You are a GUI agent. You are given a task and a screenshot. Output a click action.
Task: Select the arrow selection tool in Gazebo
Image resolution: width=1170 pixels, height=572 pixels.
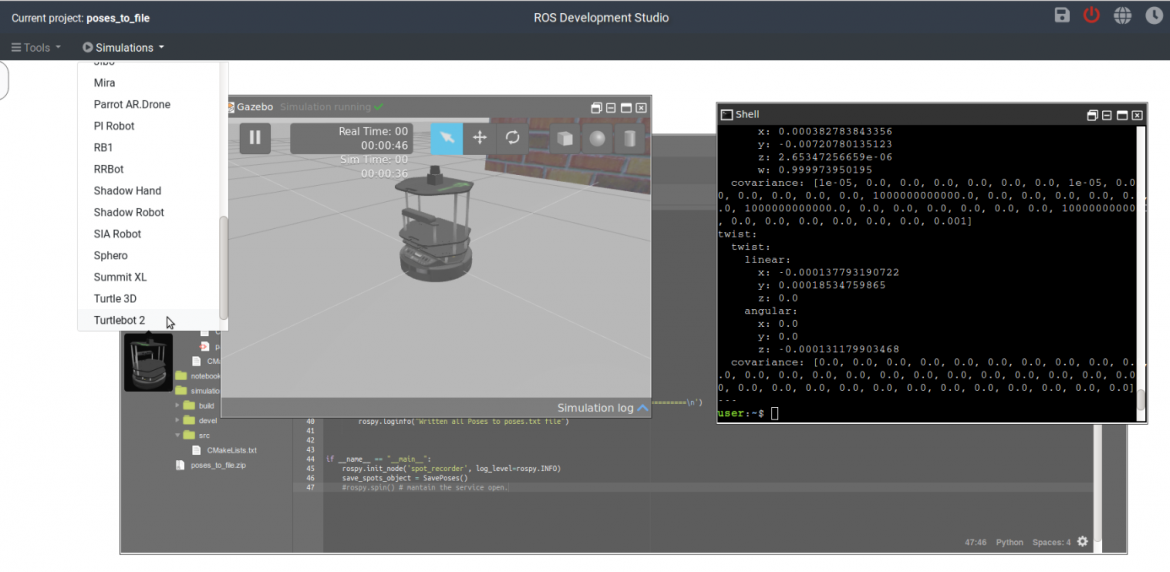(447, 138)
